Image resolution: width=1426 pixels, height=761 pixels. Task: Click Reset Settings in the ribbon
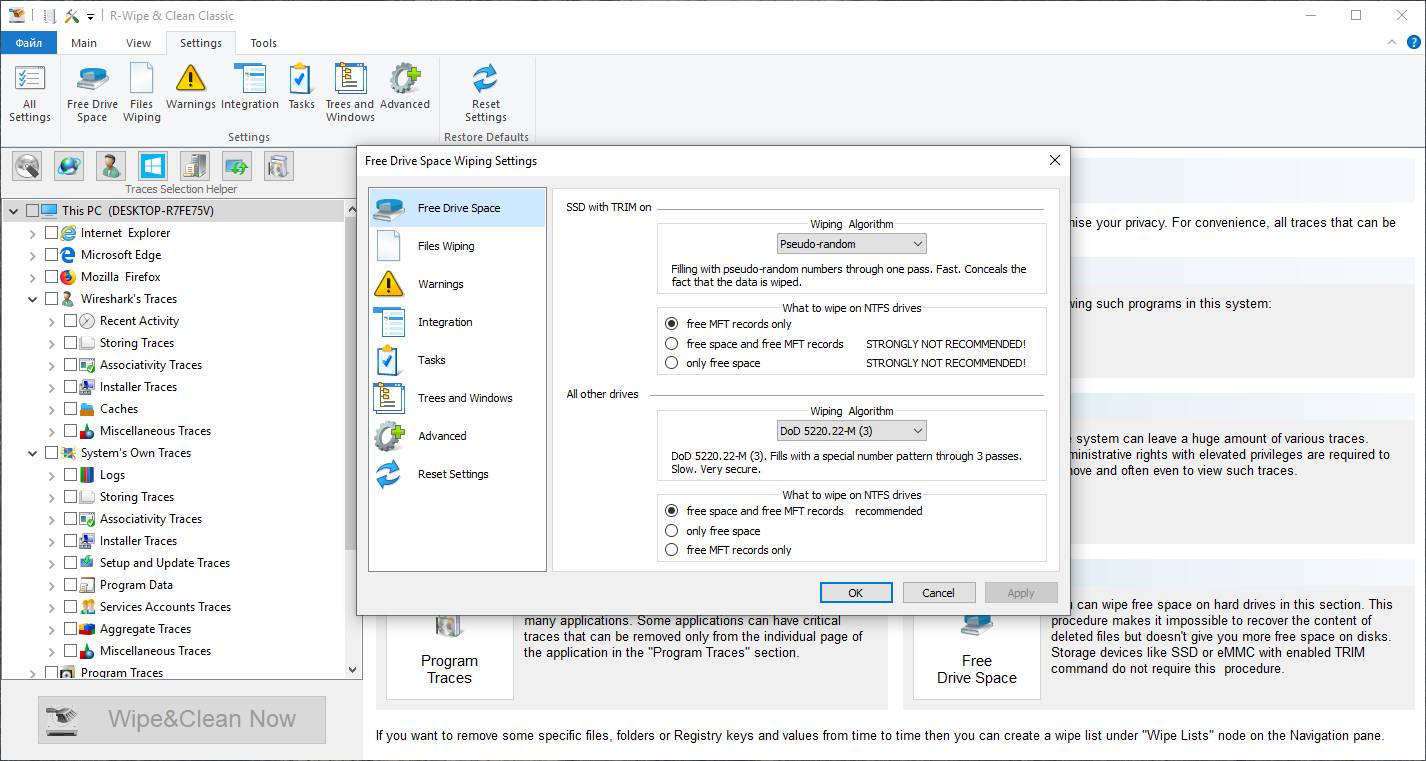[x=486, y=93]
